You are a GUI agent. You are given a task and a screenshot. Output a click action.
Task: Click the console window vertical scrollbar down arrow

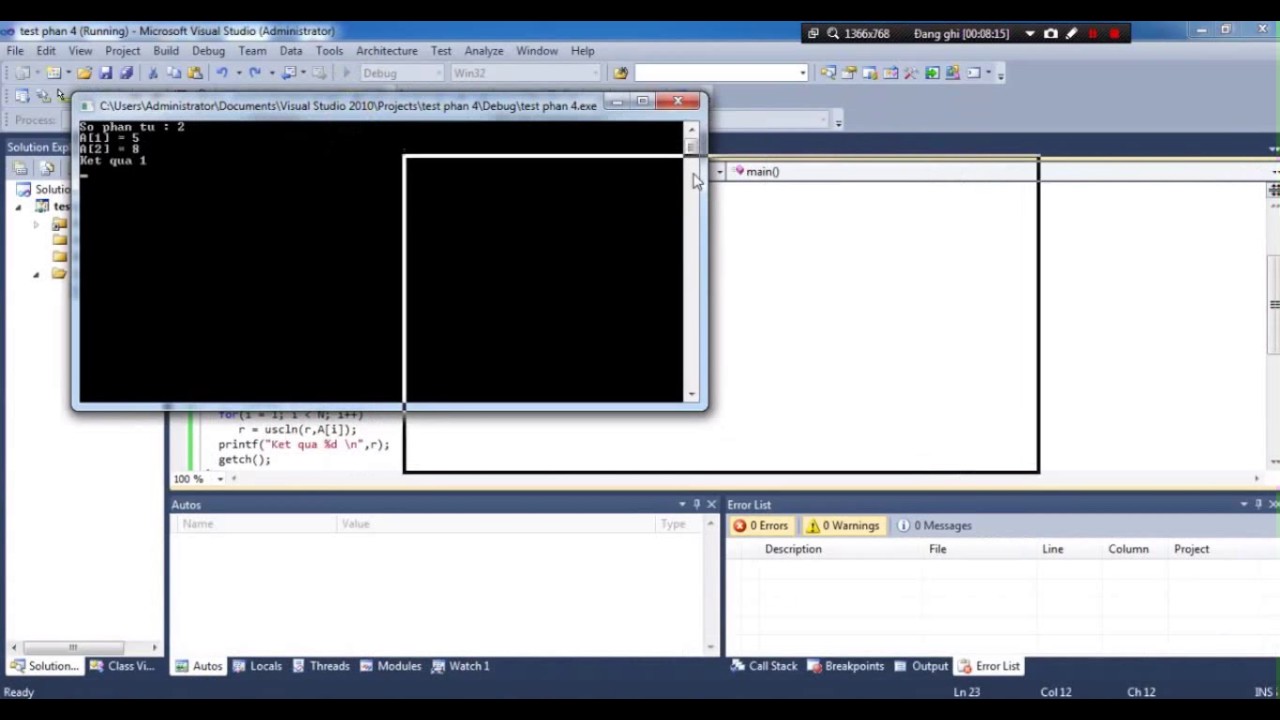pyautogui.click(x=691, y=395)
